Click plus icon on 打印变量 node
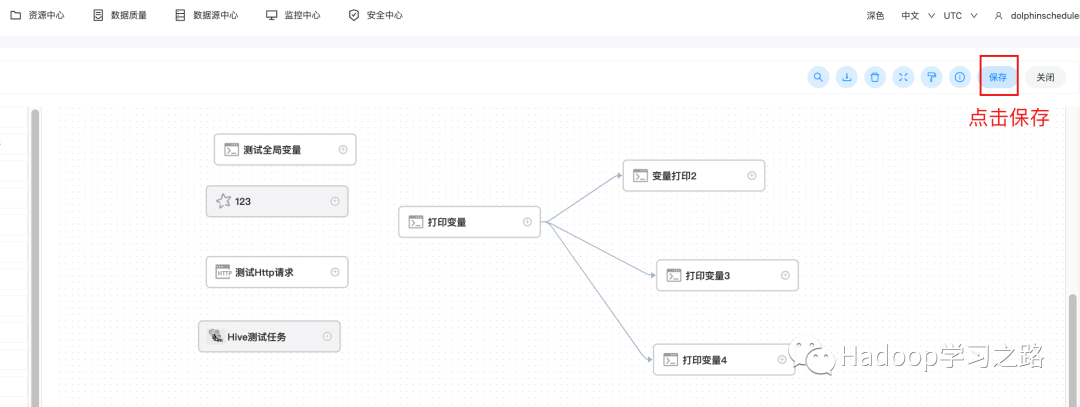The height and width of the screenshot is (407, 1080). [527, 222]
